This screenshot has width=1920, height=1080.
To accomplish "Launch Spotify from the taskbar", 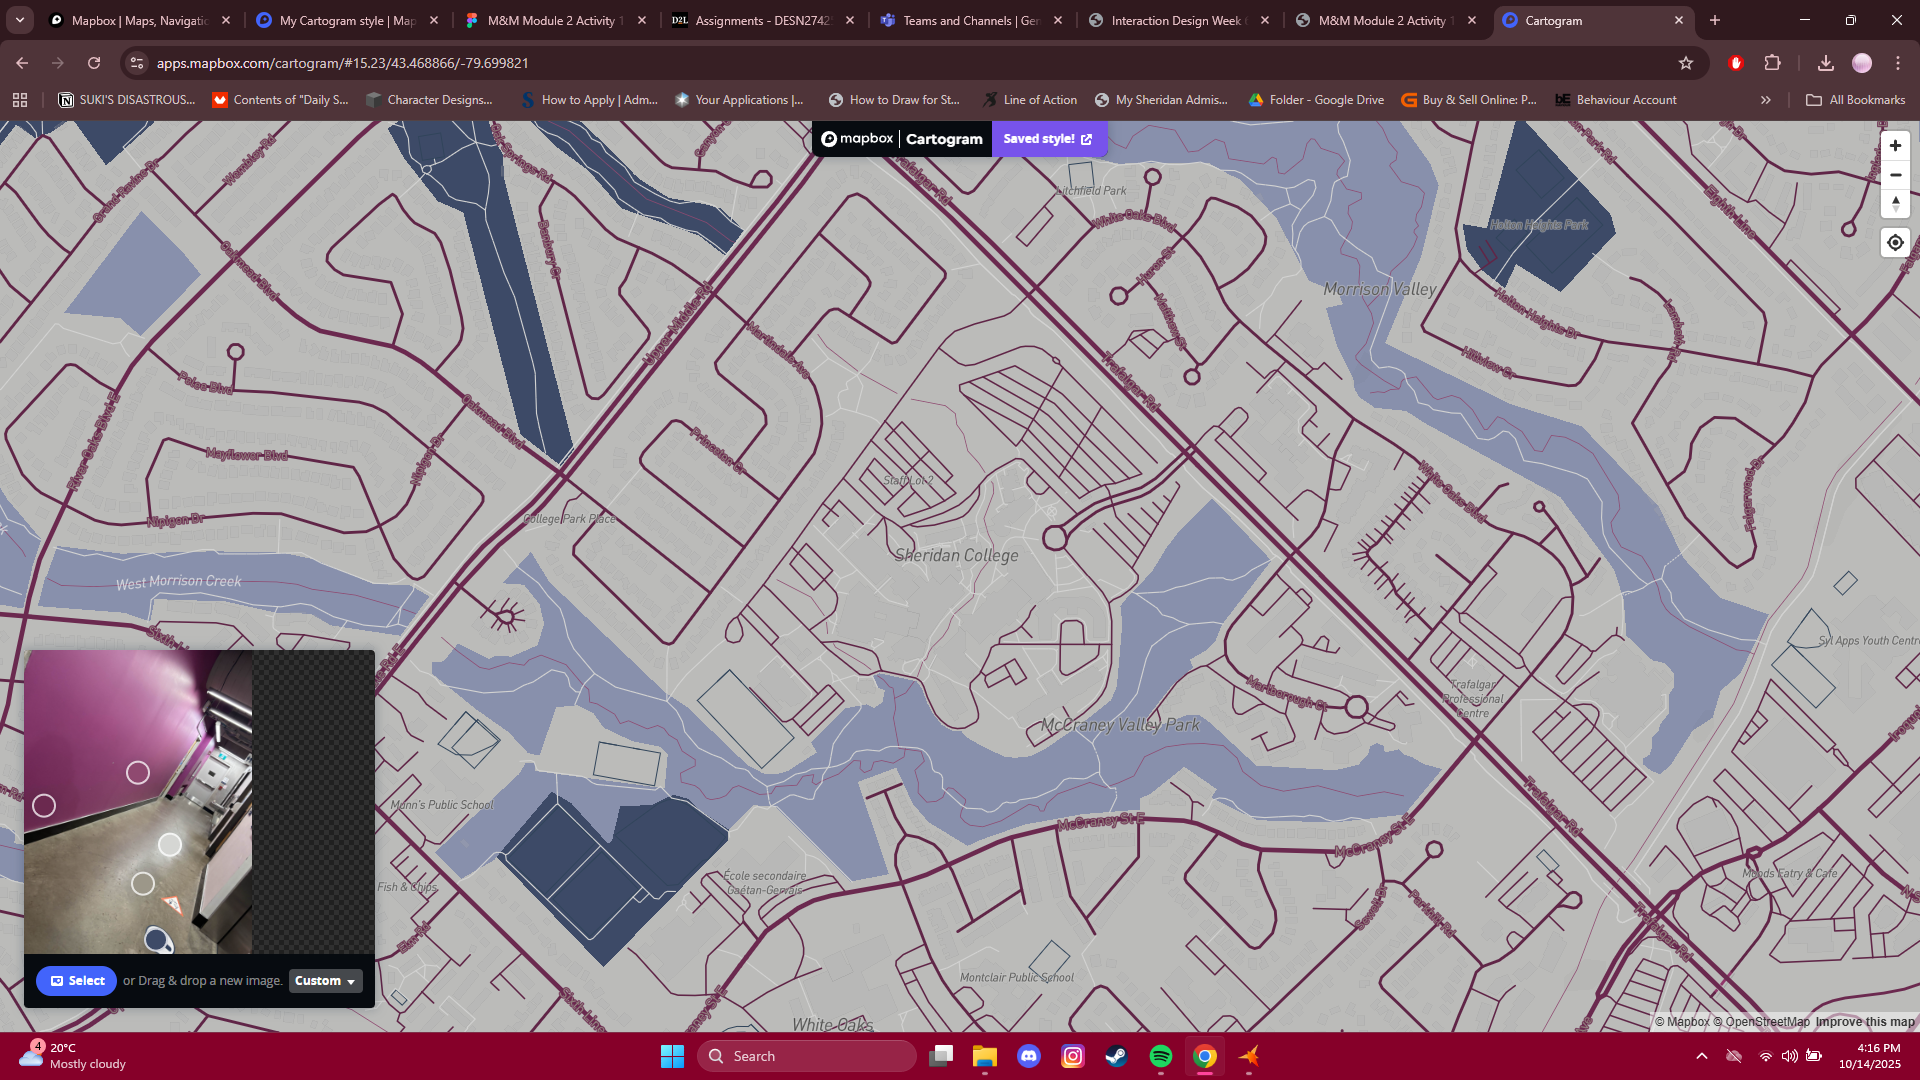I will point(1161,1056).
